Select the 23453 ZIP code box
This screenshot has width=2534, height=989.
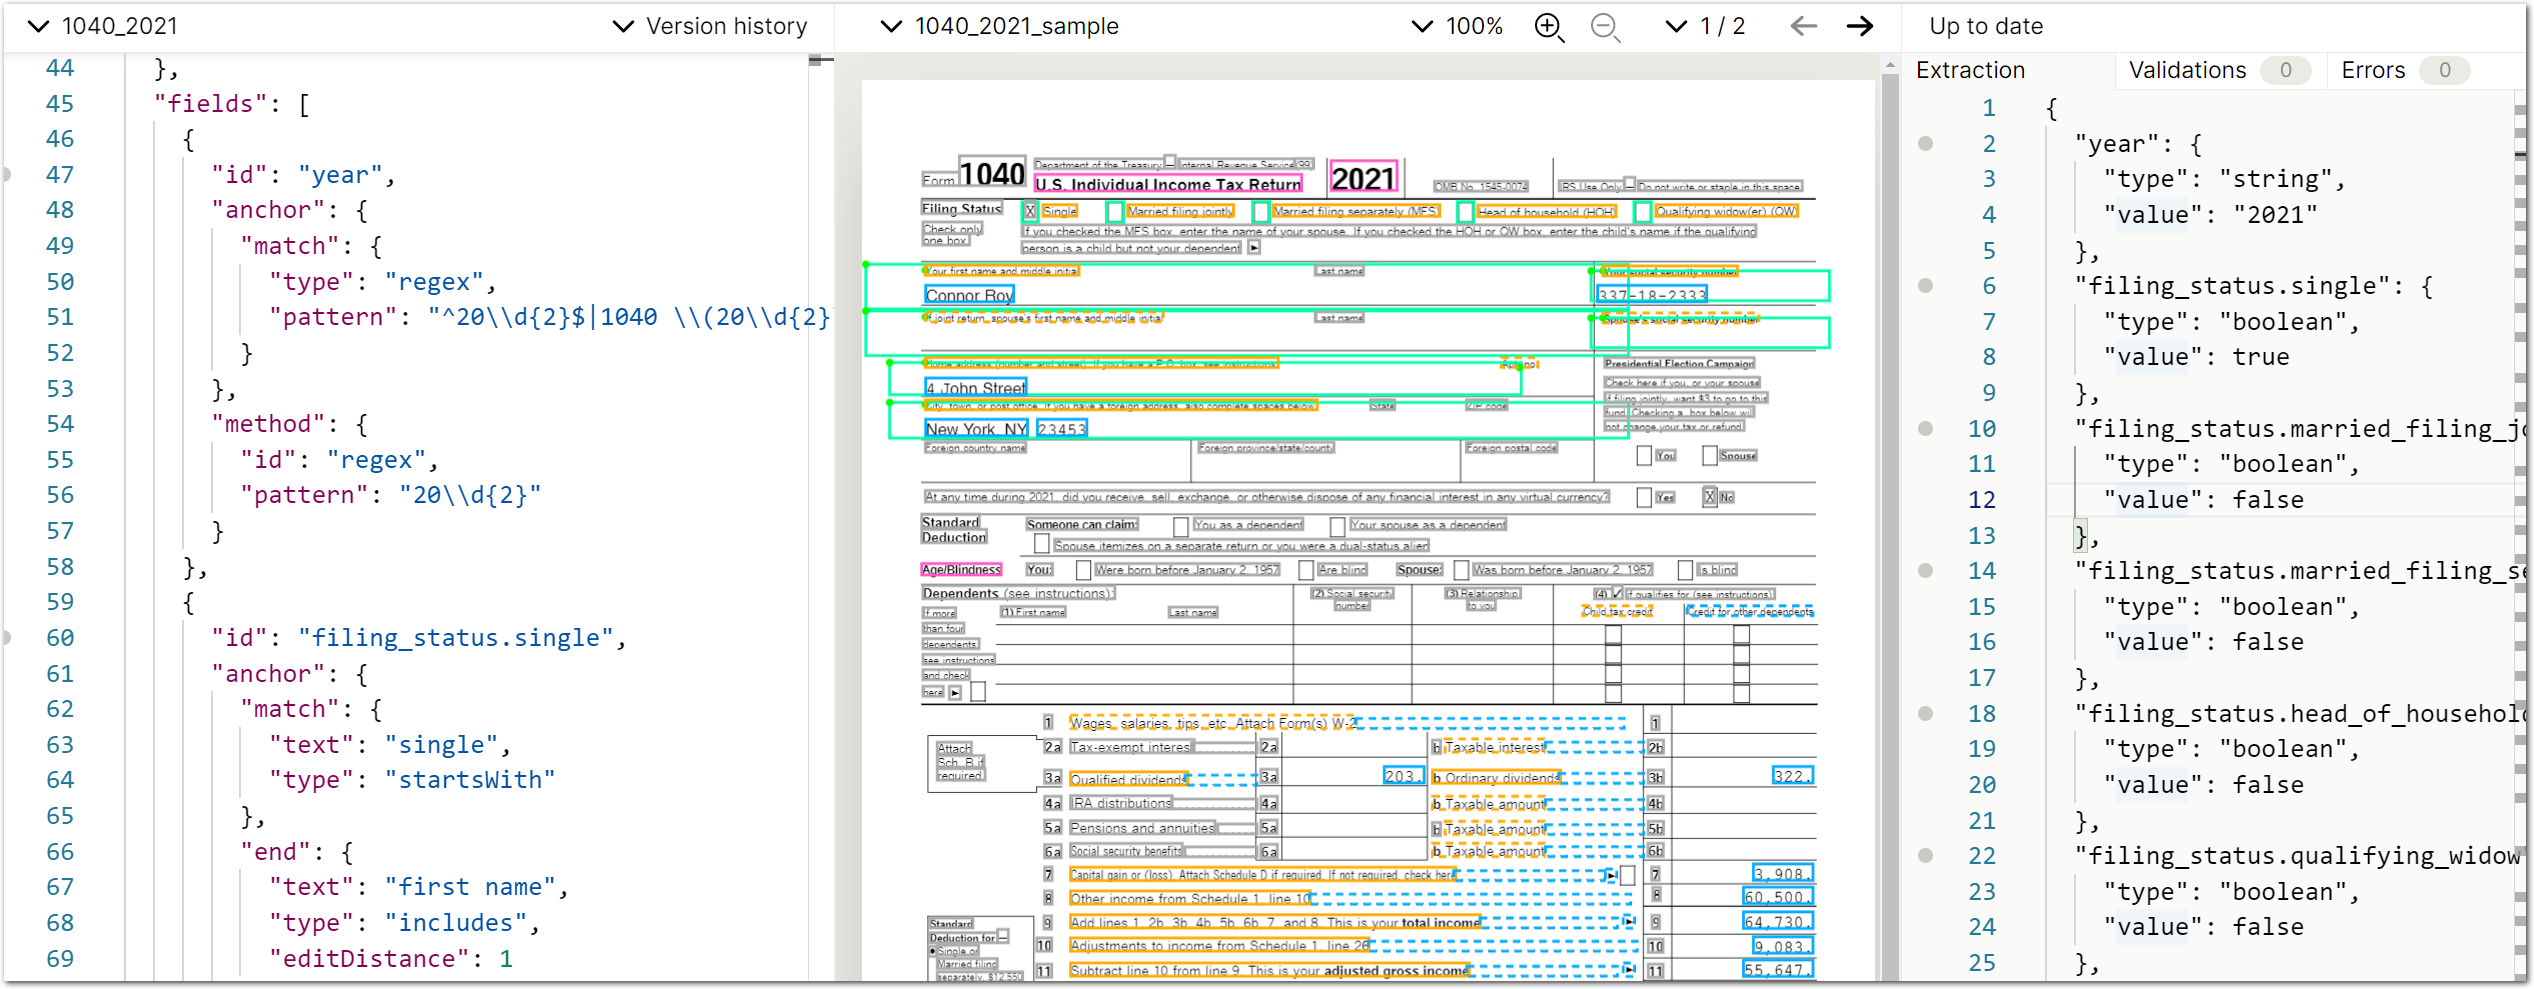click(1061, 429)
